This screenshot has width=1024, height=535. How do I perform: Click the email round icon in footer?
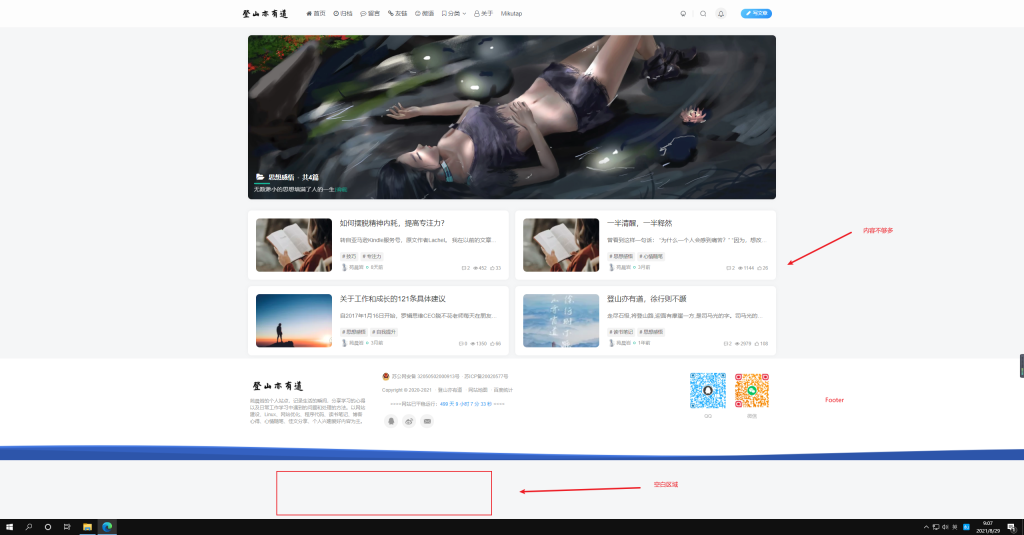point(427,421)
